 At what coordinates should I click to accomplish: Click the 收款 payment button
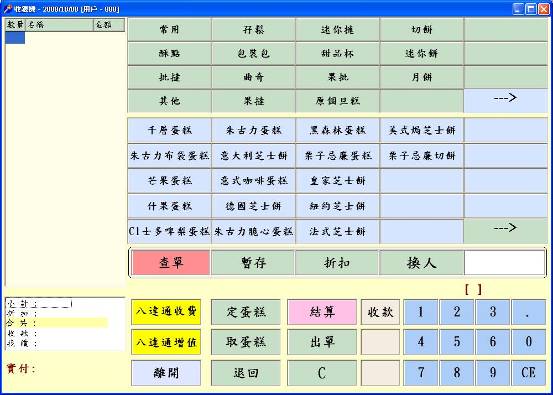click(380, 312)
